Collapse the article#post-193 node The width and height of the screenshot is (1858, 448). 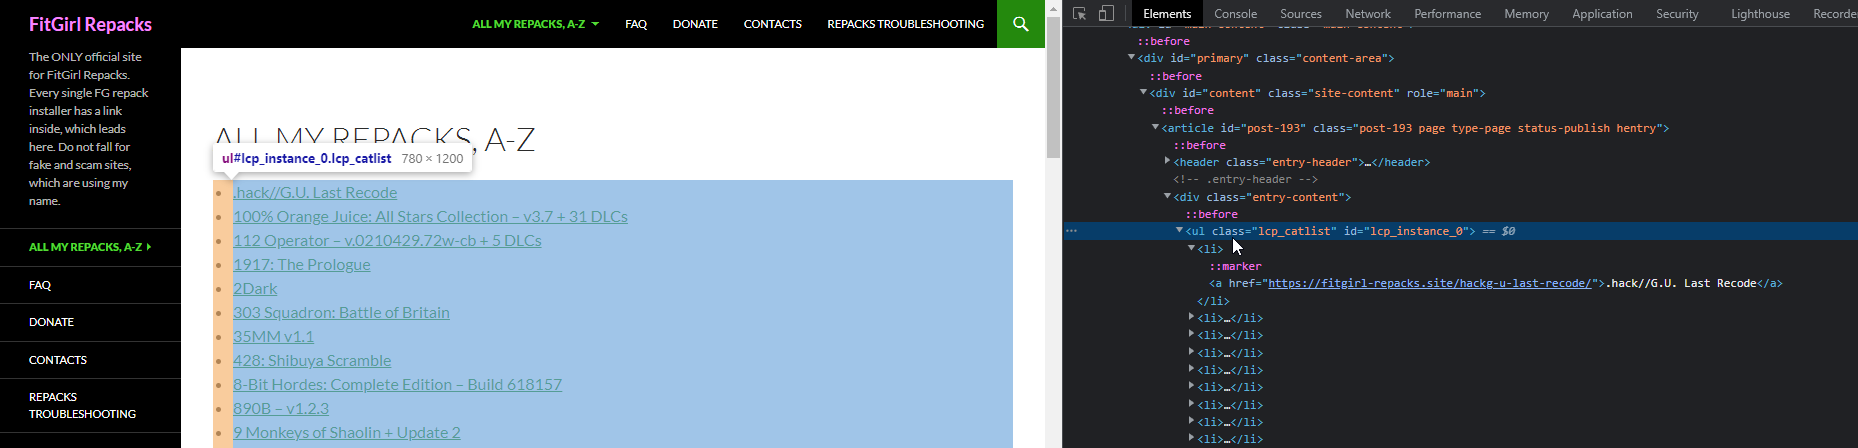tap(1155, 128)
